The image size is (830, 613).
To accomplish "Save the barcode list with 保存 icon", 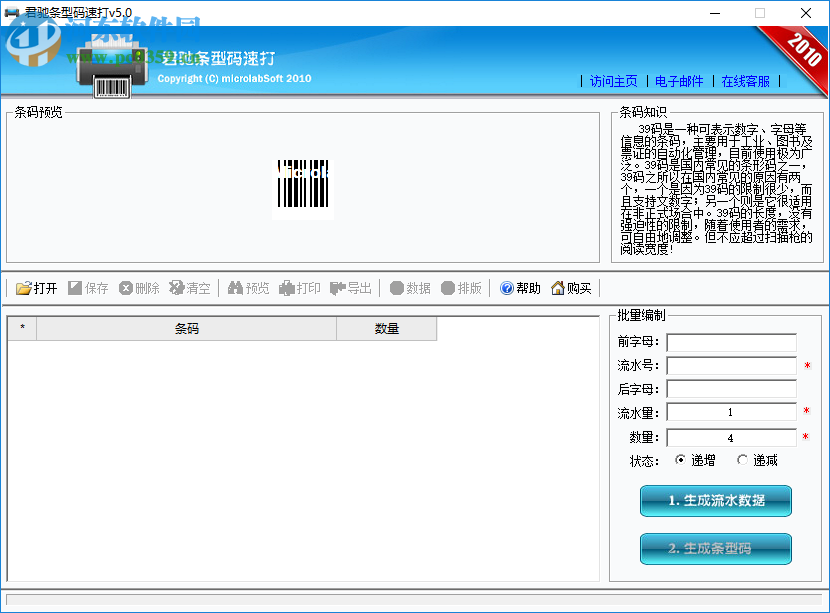I will (x=92, y=289).
